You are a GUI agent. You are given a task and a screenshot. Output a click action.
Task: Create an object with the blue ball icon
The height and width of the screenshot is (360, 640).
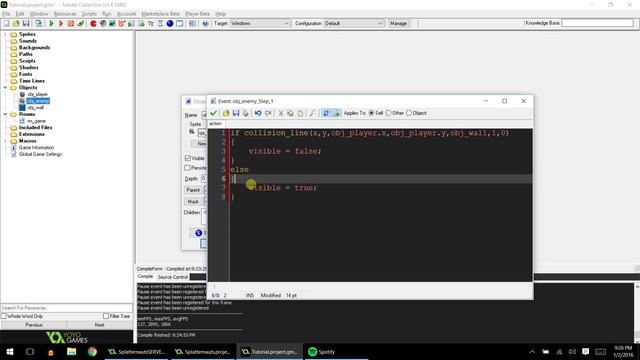point(170,24)
